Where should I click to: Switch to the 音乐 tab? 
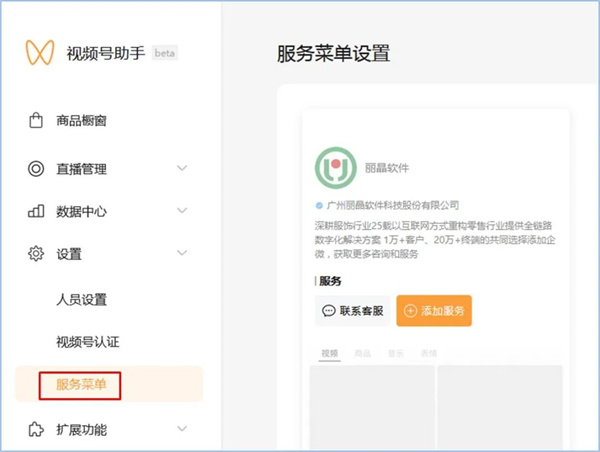pos(396,353)
